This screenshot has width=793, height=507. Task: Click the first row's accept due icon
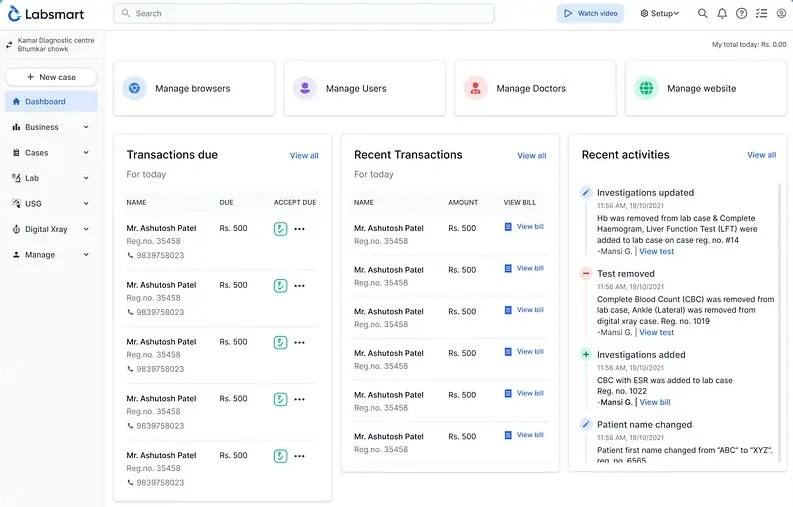pyautogui.click(x=280, y=229)
